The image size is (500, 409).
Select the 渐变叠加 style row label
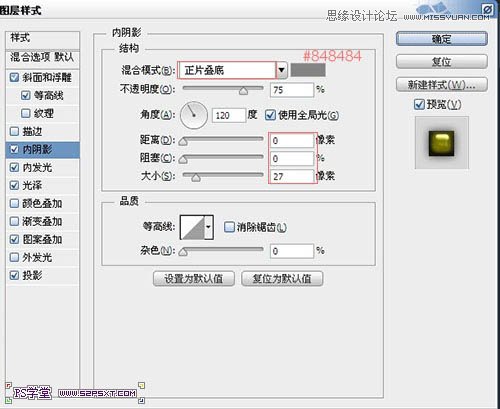(42, 221)
